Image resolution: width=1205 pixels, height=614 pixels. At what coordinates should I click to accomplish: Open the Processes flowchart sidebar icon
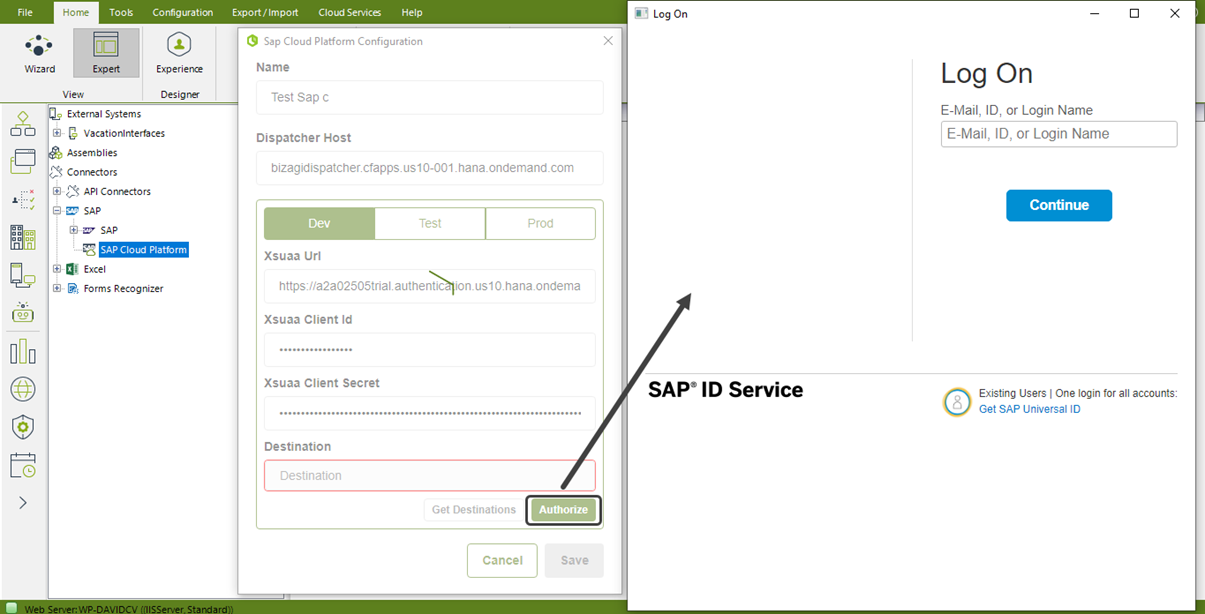23,124
